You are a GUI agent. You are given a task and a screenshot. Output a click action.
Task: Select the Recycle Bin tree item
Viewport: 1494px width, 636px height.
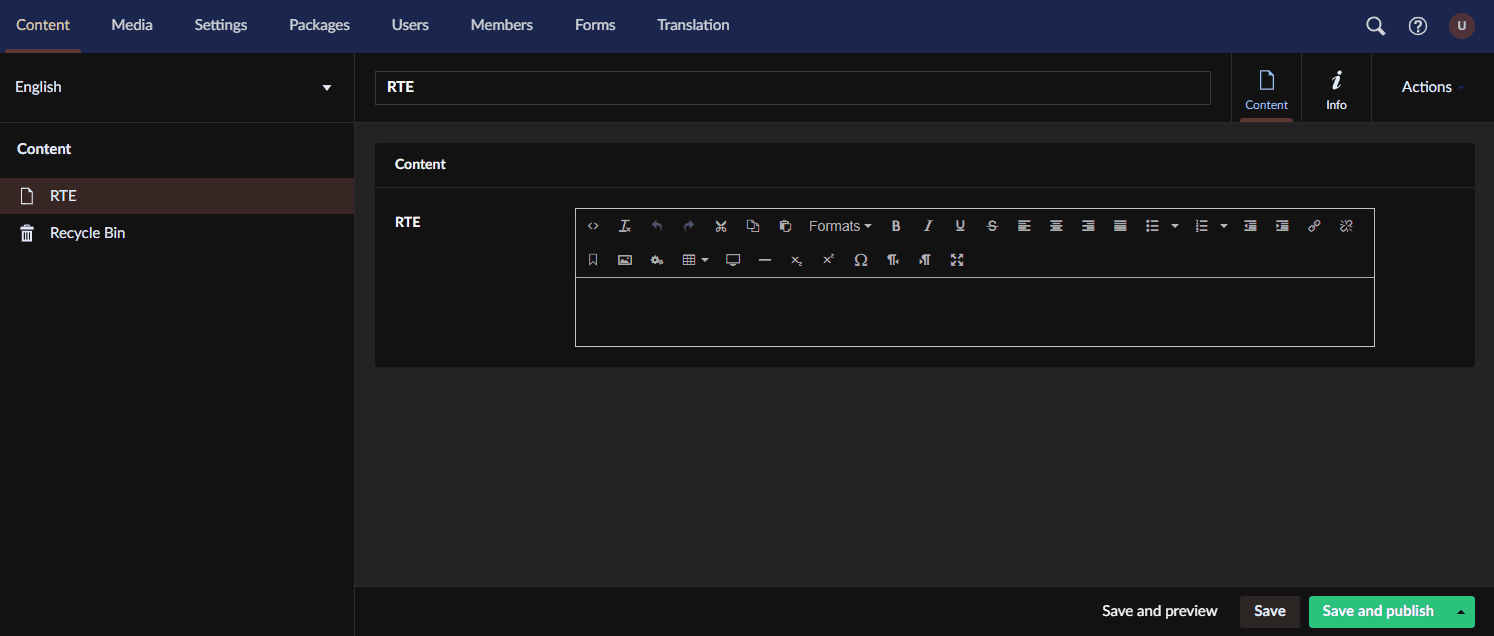point(87,232)
